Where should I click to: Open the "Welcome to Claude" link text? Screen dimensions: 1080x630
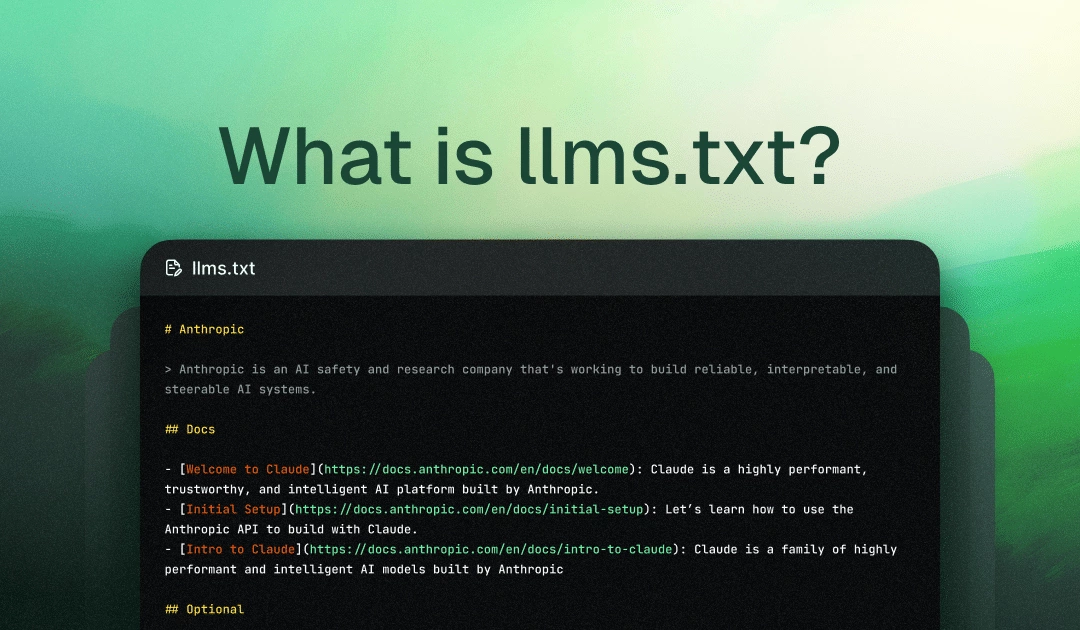[x=236, y=469]
